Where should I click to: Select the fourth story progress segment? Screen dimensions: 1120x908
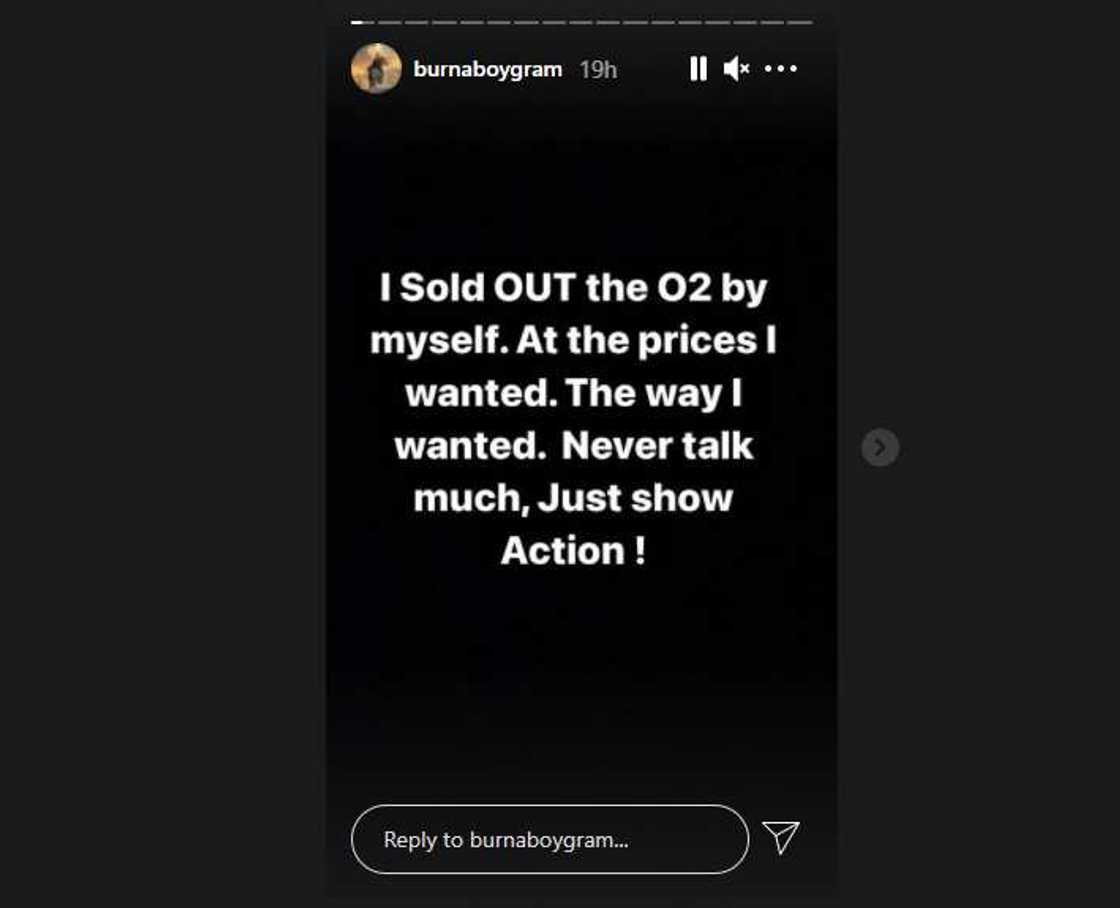(443, 21)
